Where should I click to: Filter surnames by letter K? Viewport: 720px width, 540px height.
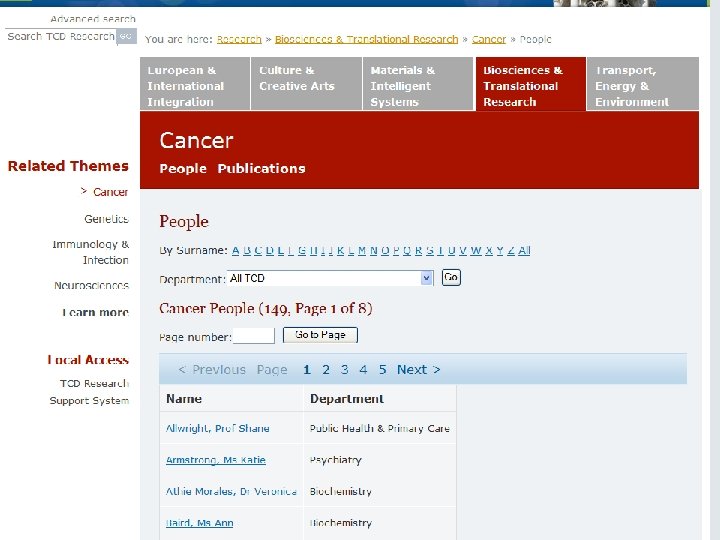(340, 251)
